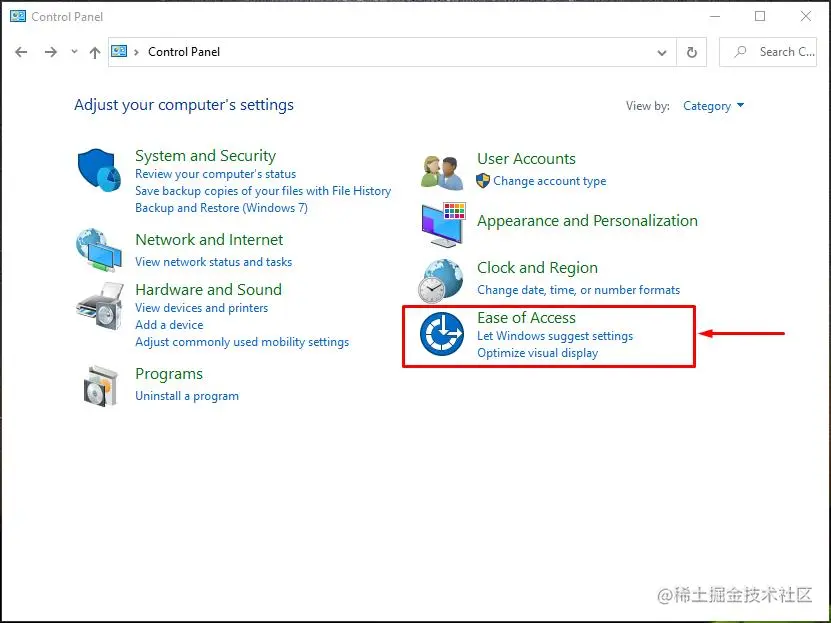Screen dimensions: 831x623
Task: Open recent locations dropdown arrow
Action: 74,52
